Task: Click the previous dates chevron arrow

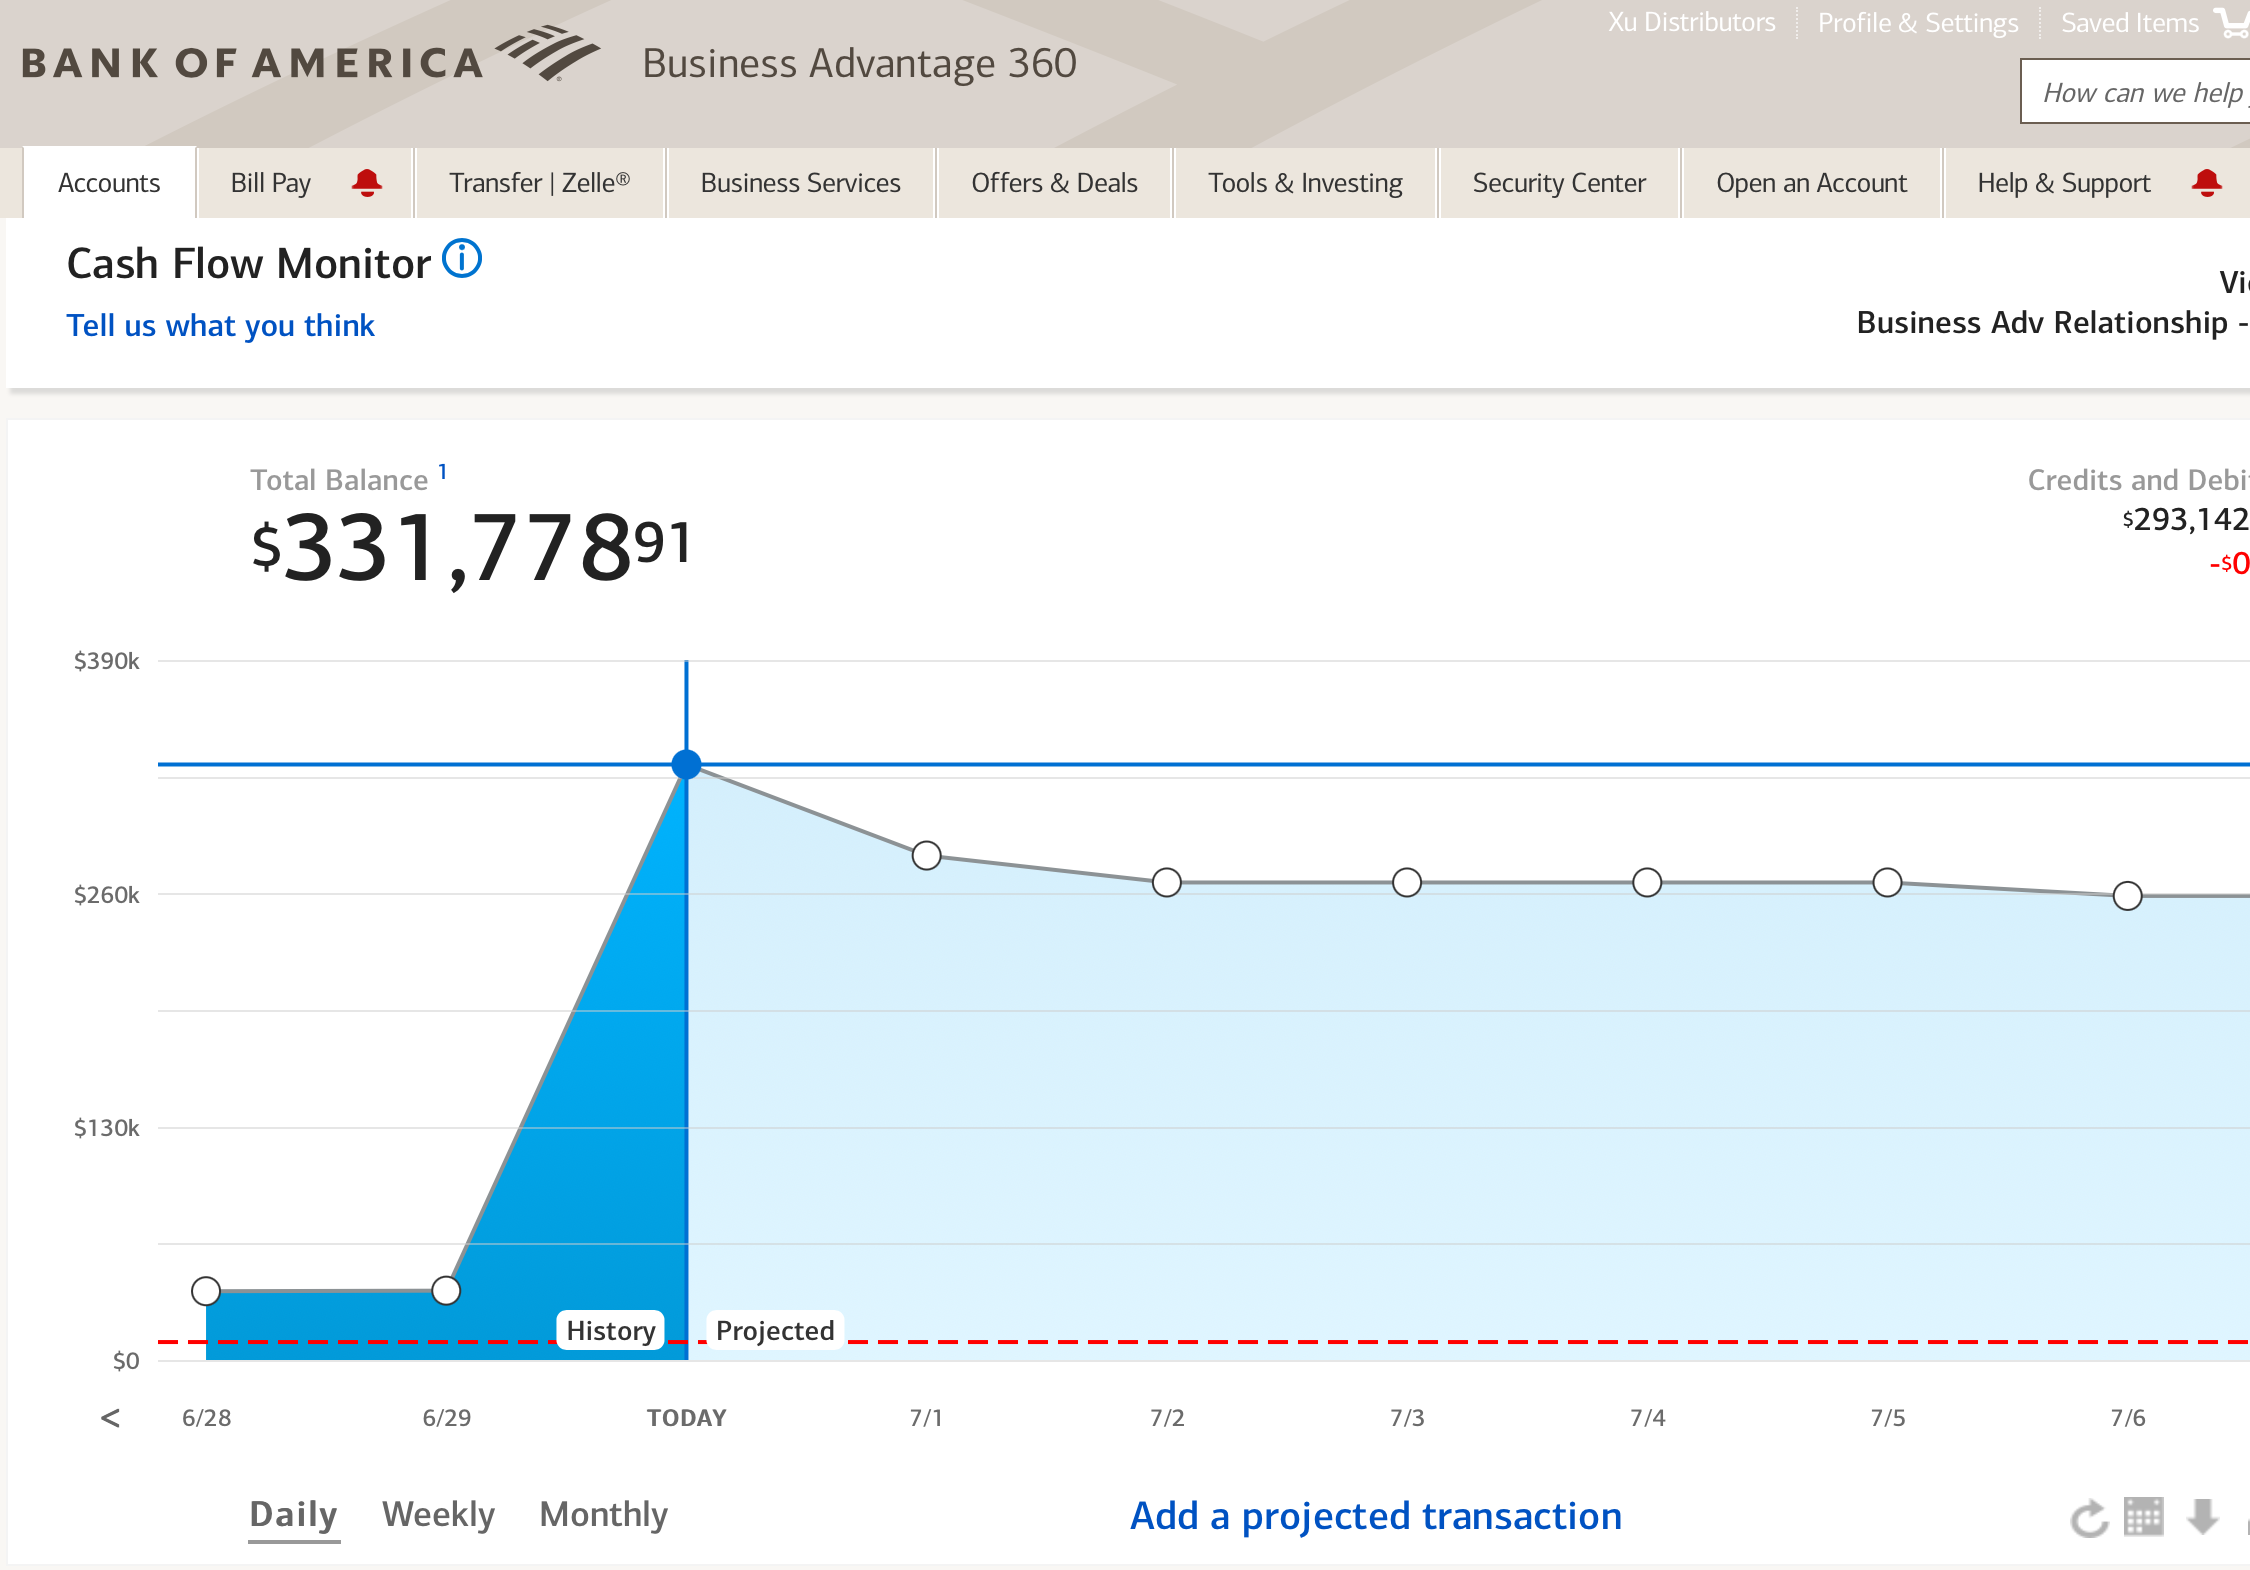Action: pyautogui.click(x=110, y=1417)
